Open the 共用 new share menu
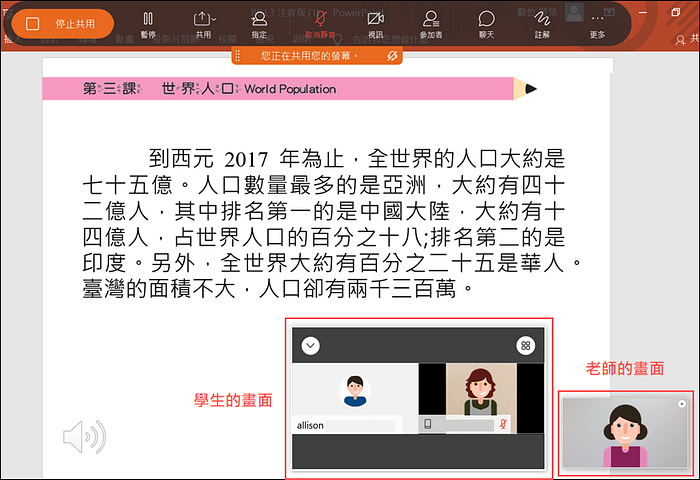Image resolution: width=700 pixels, height=480 pixels. click(x=204, y=25)
